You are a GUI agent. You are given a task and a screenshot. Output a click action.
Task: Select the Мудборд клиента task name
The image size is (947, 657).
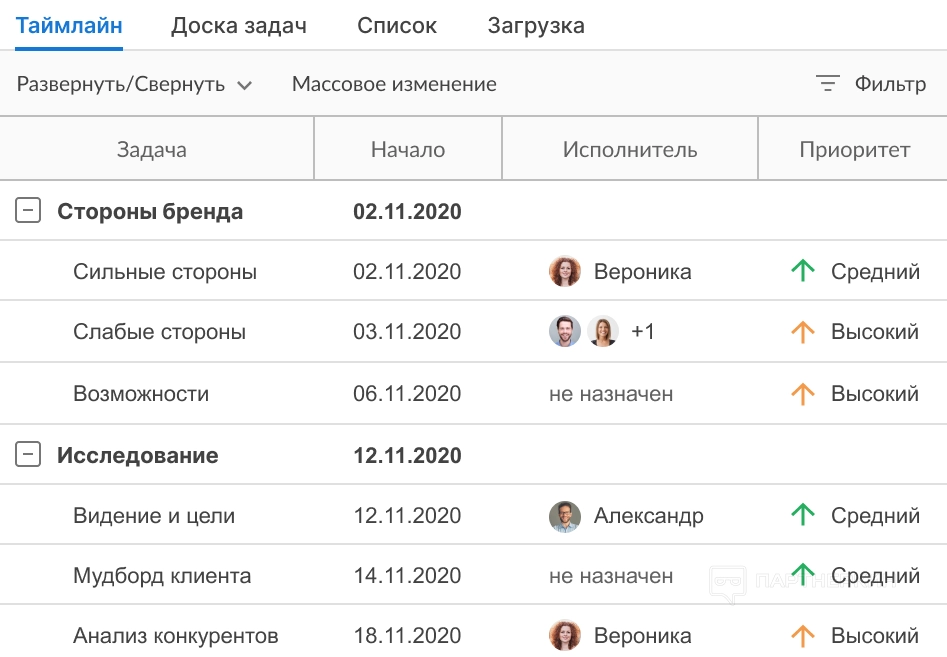coord(162,576)
